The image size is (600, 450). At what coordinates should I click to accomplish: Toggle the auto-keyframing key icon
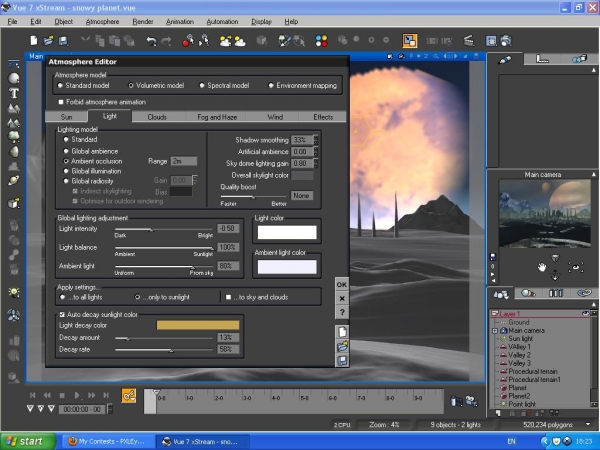coord(129,396)
